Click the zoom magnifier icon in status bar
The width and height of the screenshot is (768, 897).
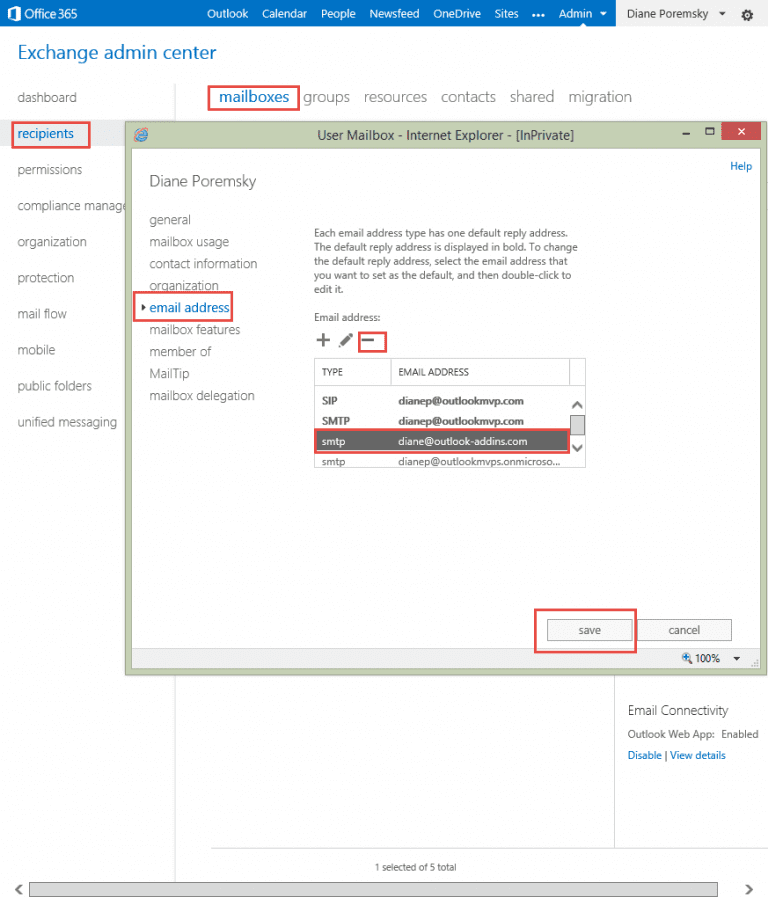pos(687,658)
